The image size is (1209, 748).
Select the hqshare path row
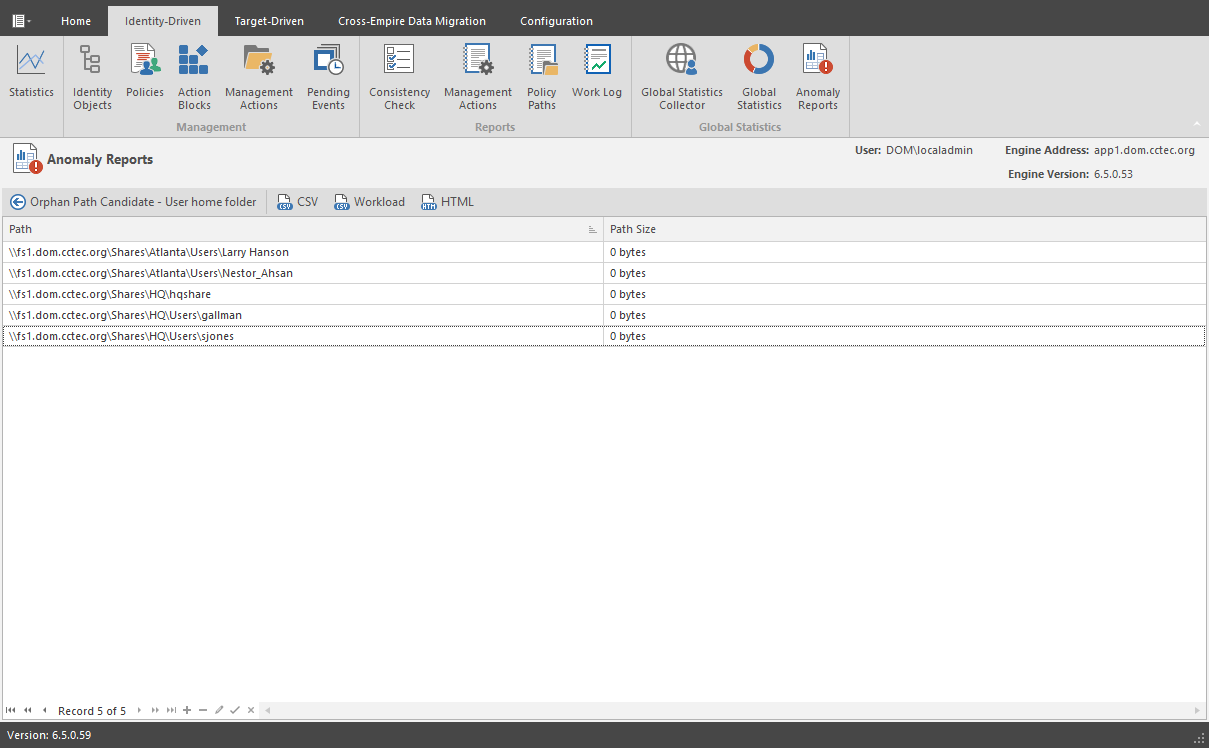coord(300,294)
